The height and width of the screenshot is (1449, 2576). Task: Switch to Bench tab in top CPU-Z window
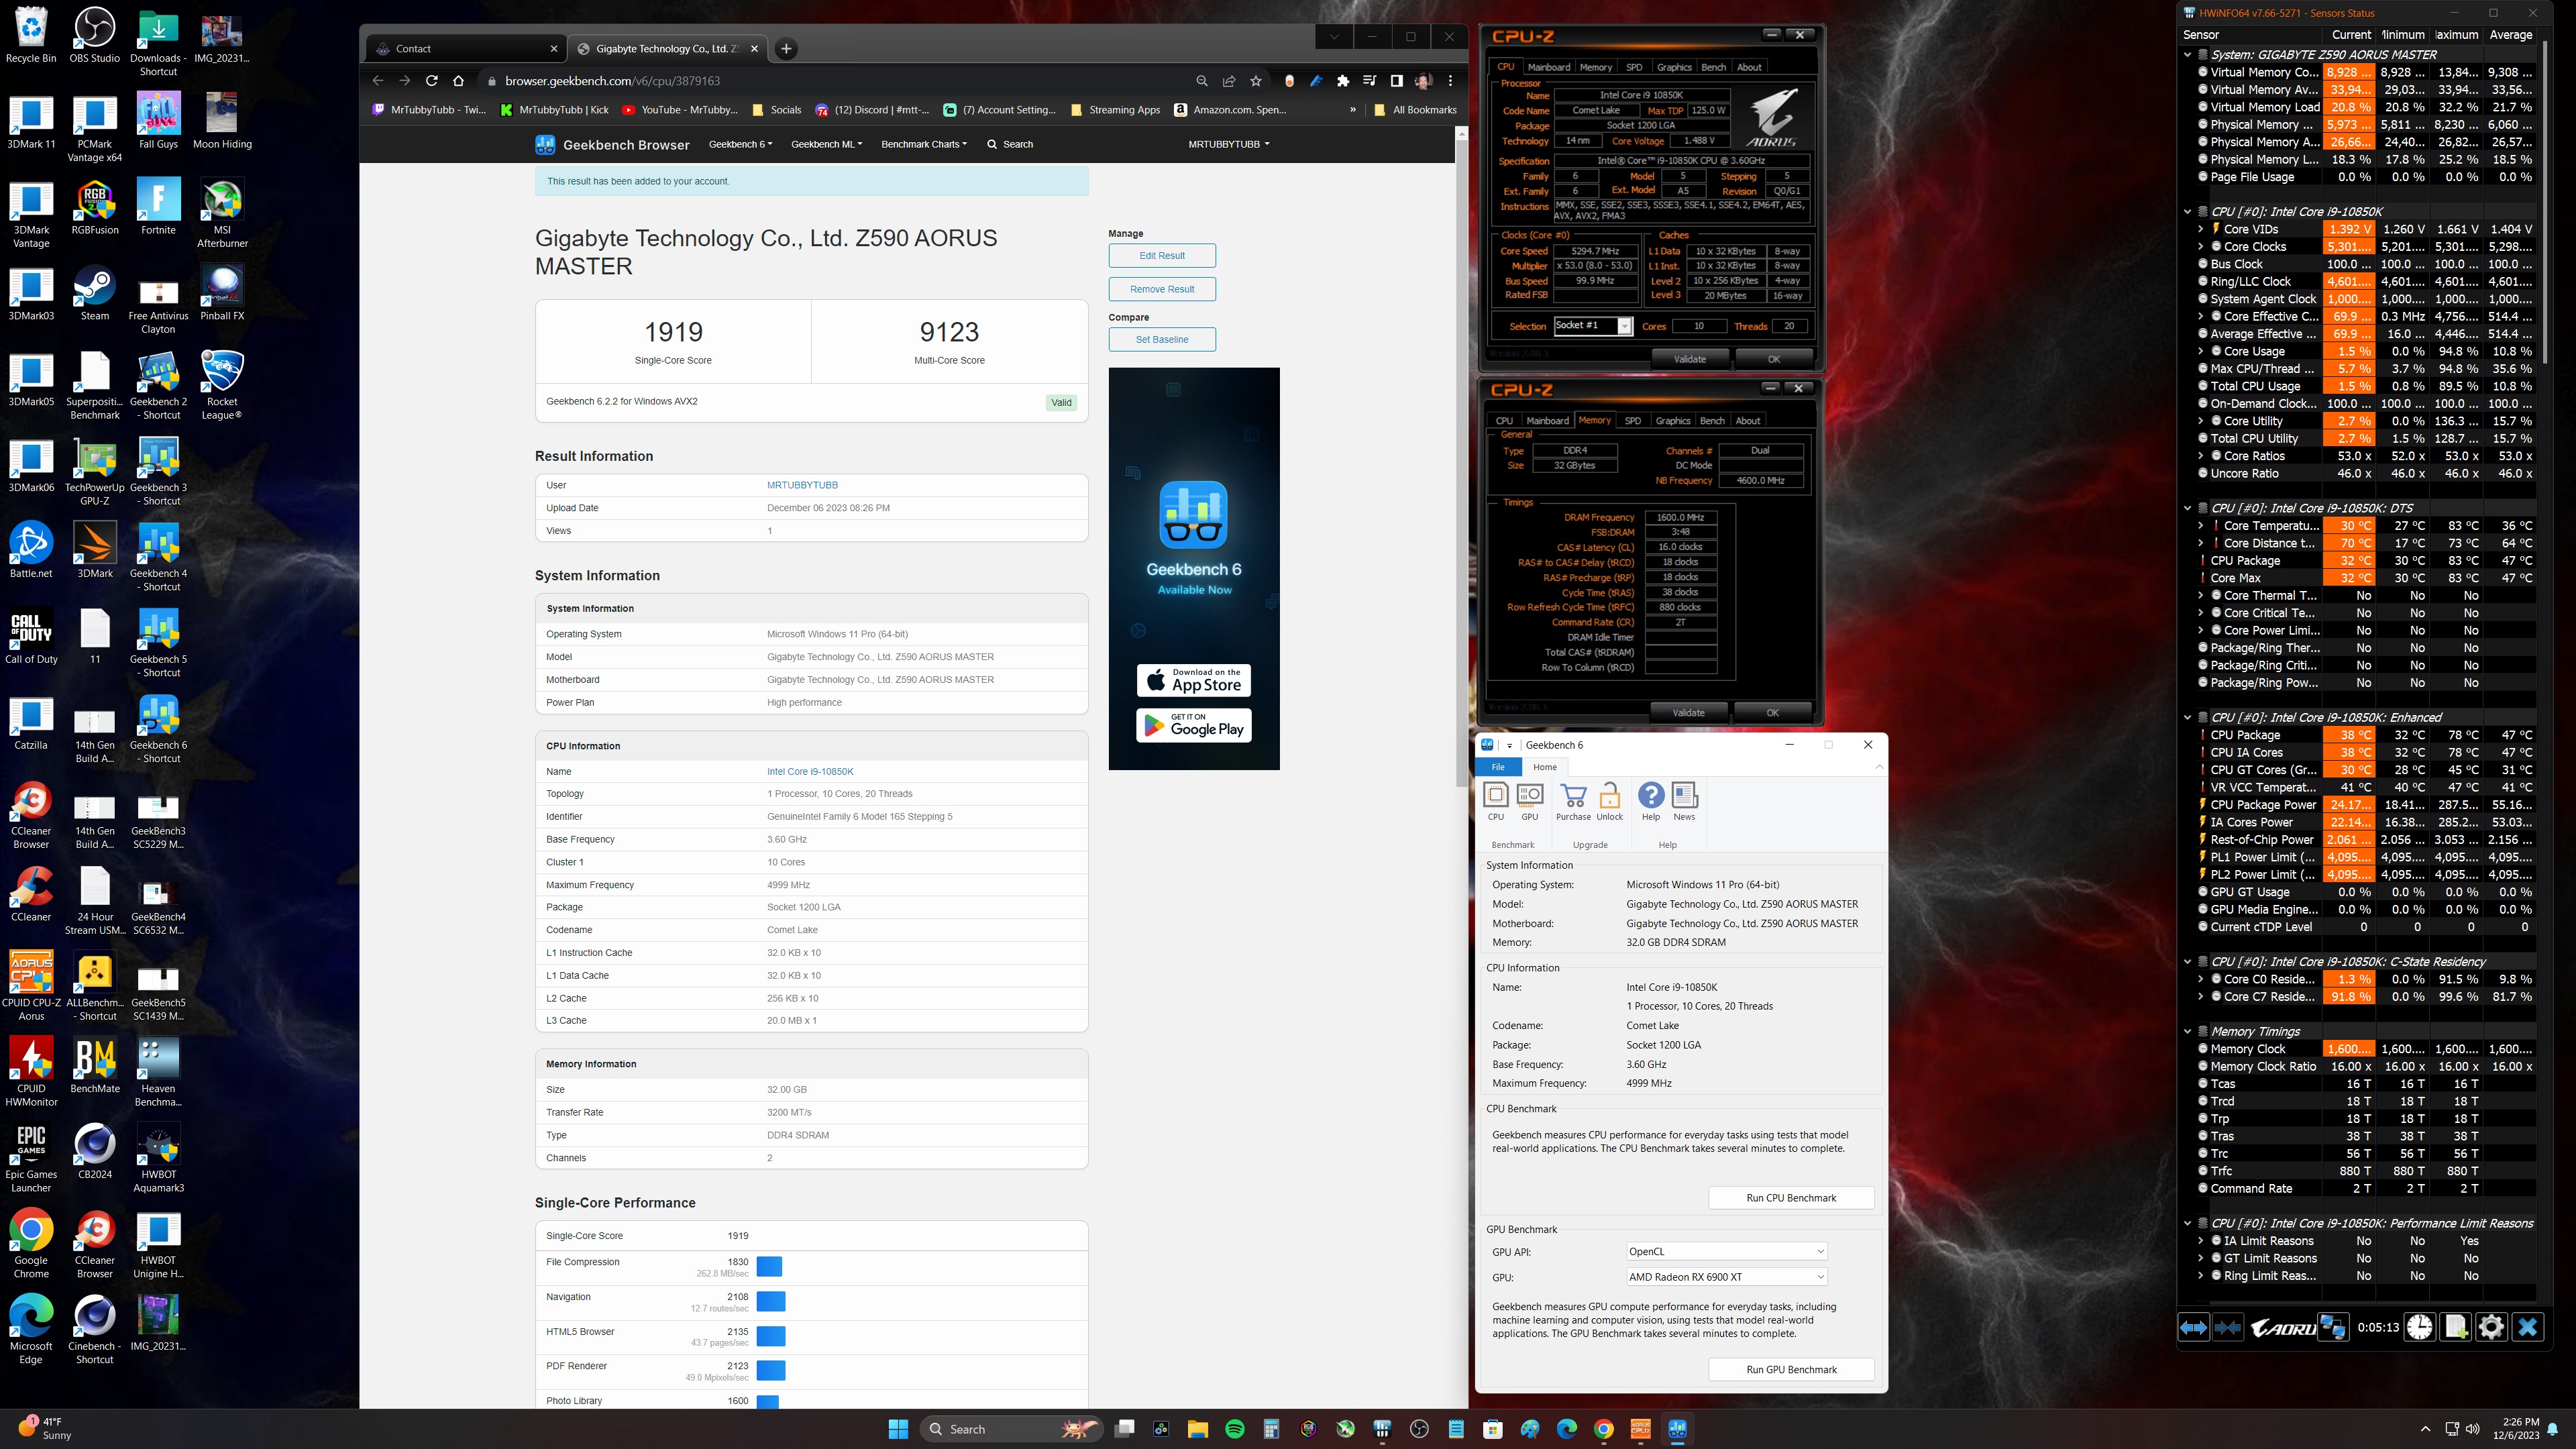1714,67
